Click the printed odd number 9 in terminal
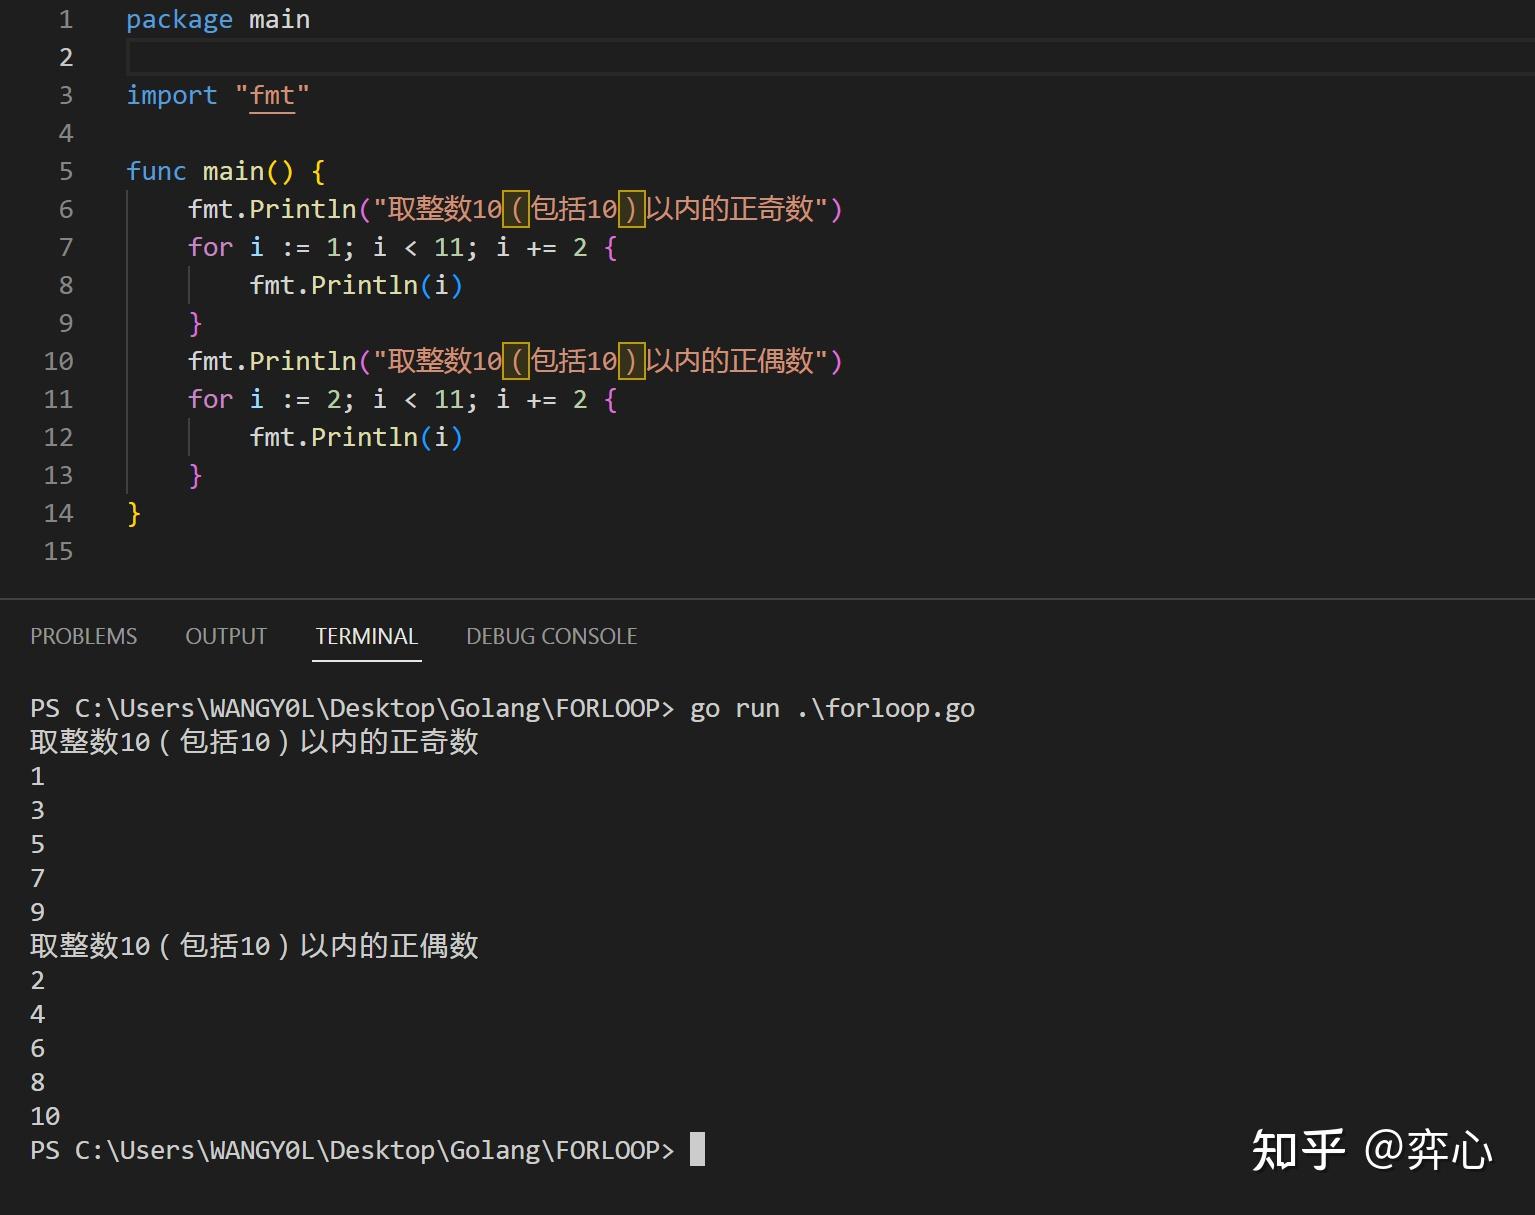Image resolution: width=1535 pixels, height=1215 pixels. (x=37, y=911)
